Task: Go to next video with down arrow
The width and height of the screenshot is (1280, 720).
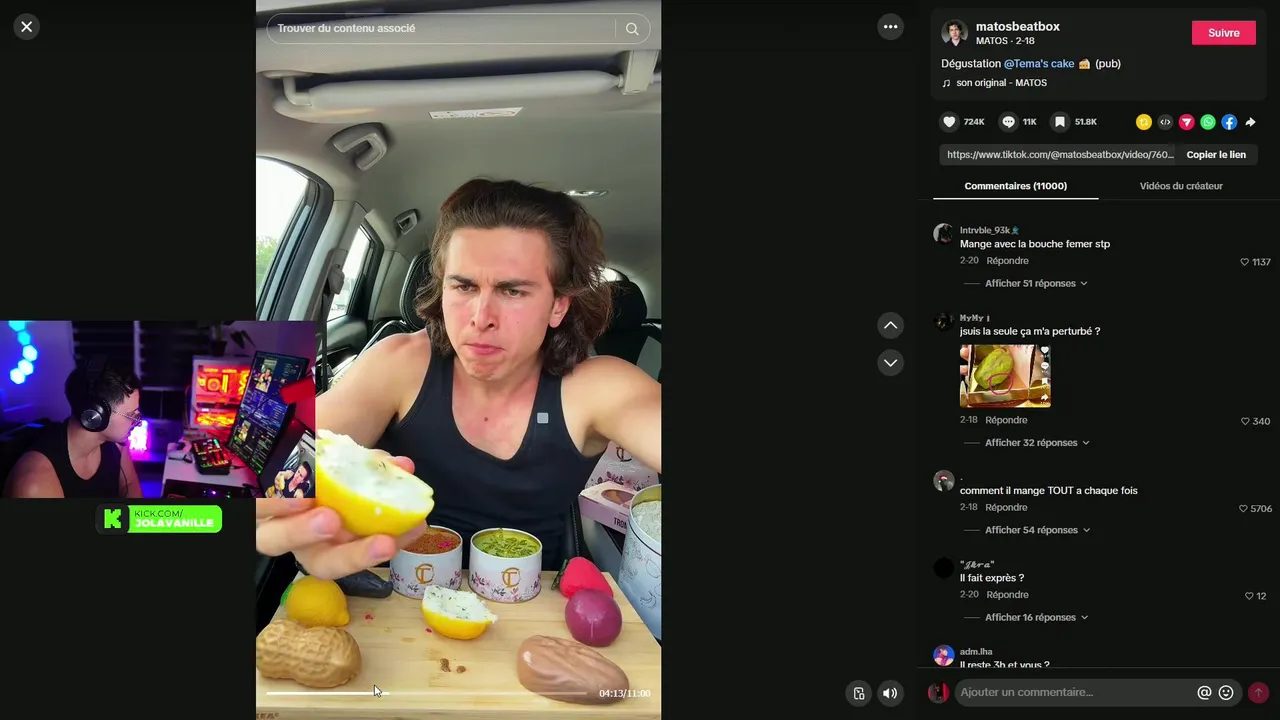Action: point(890,362)
